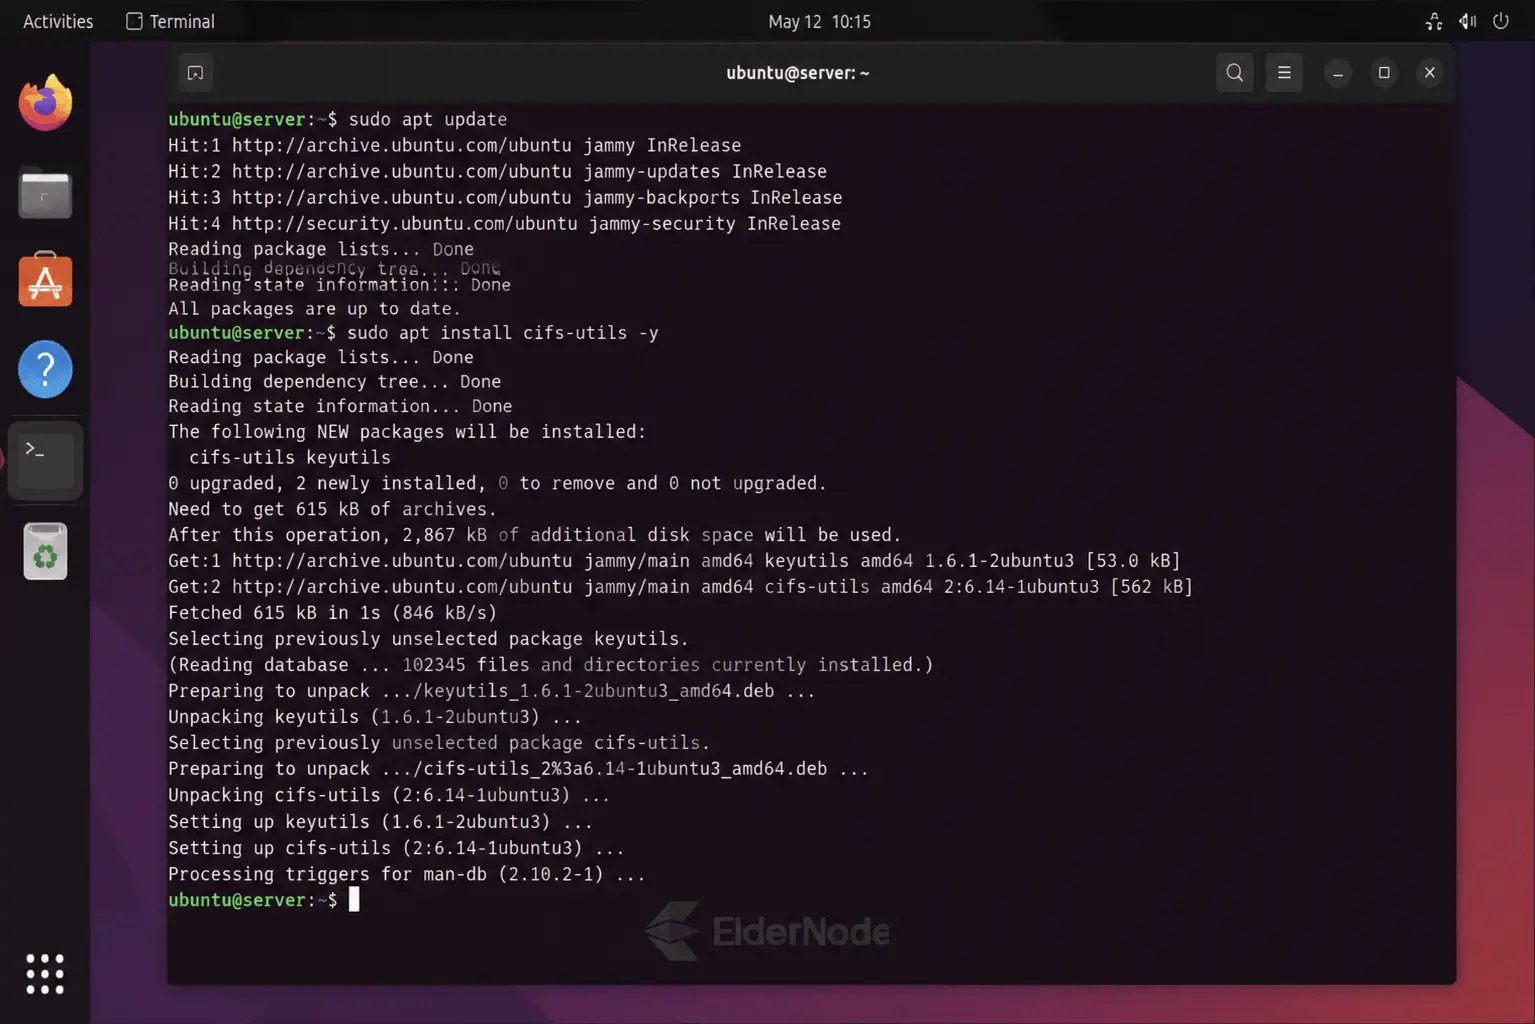Click the '0 upgraded, 2 newly installed' line
1535x1024 pixels.
497,483
